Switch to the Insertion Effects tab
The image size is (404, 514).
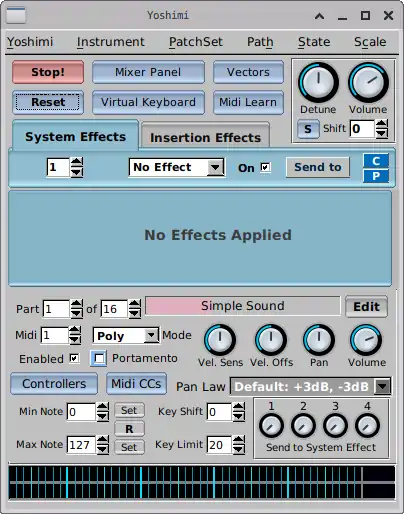(206, 137)
